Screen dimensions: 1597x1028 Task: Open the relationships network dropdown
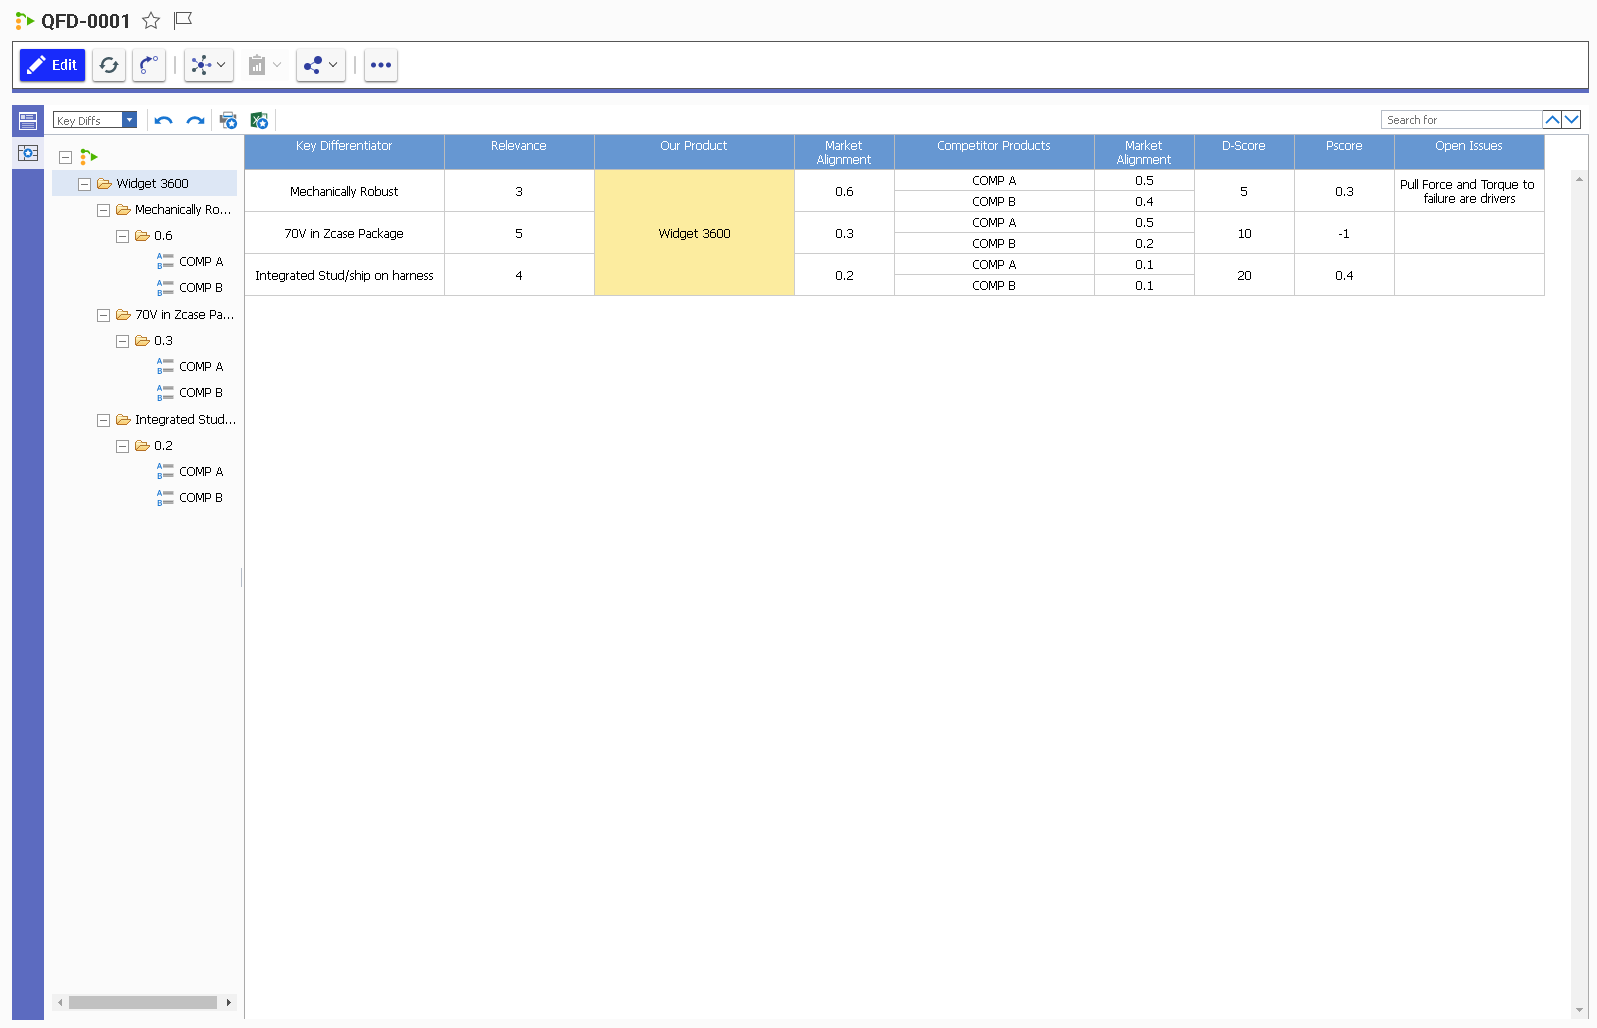point(209,65)
